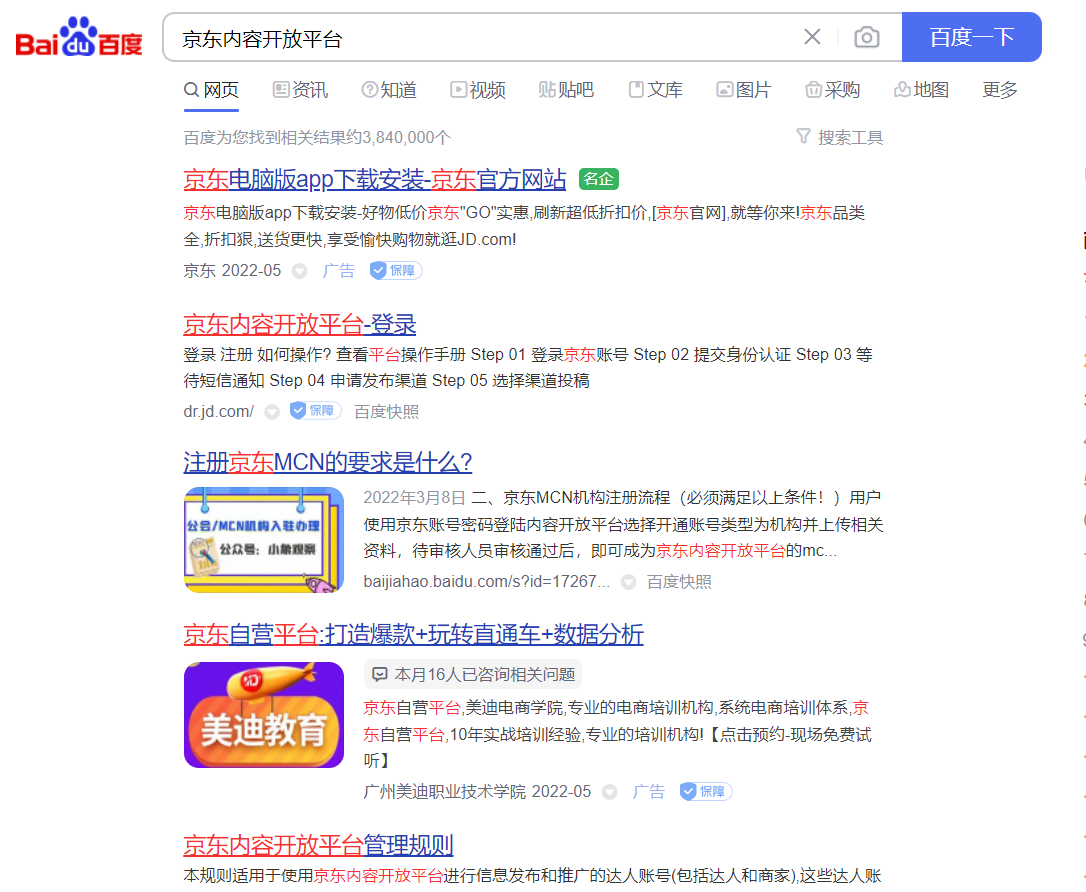Expand dropdown arrow beside 广州美迪职业技术学院 2022-05
Viewport: 1086px width, 892px height.
609,792
